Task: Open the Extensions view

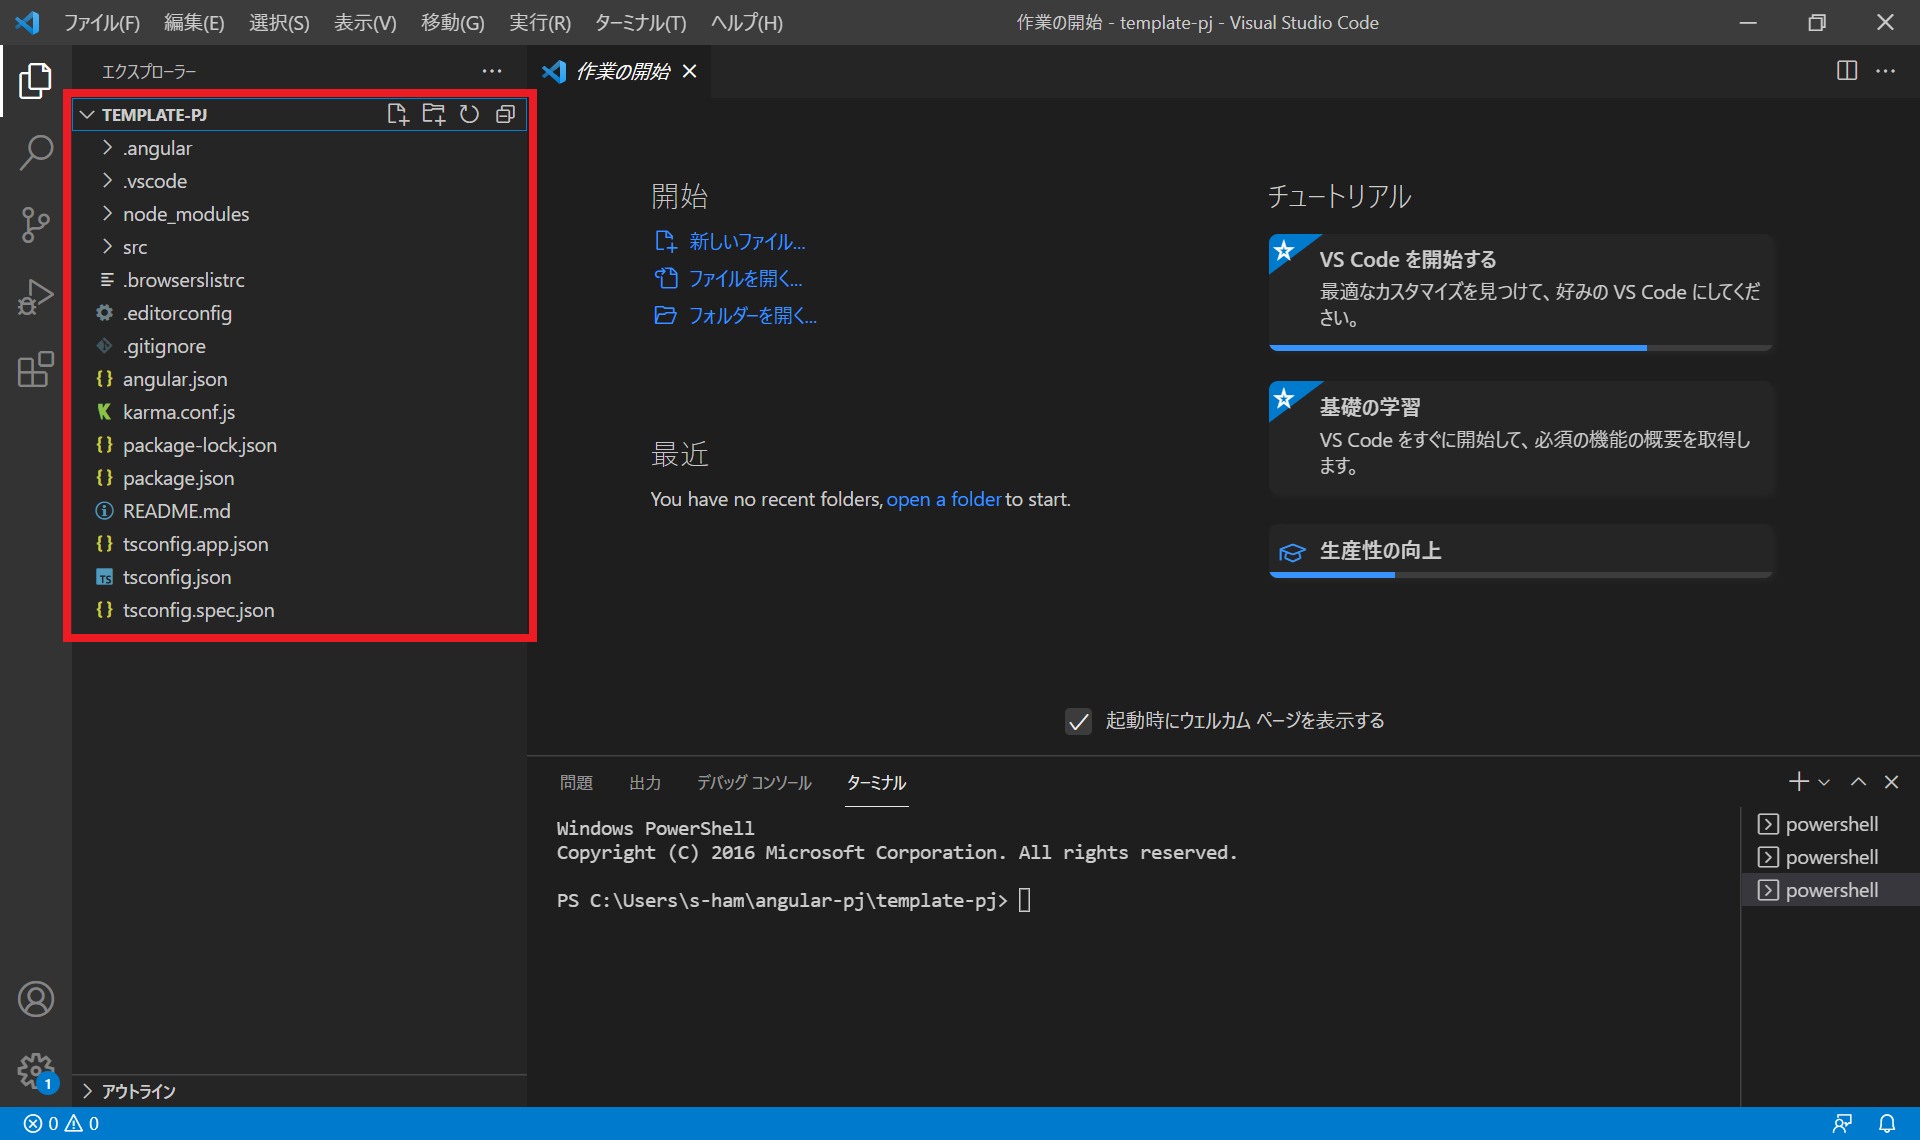Action: (36, 369)
